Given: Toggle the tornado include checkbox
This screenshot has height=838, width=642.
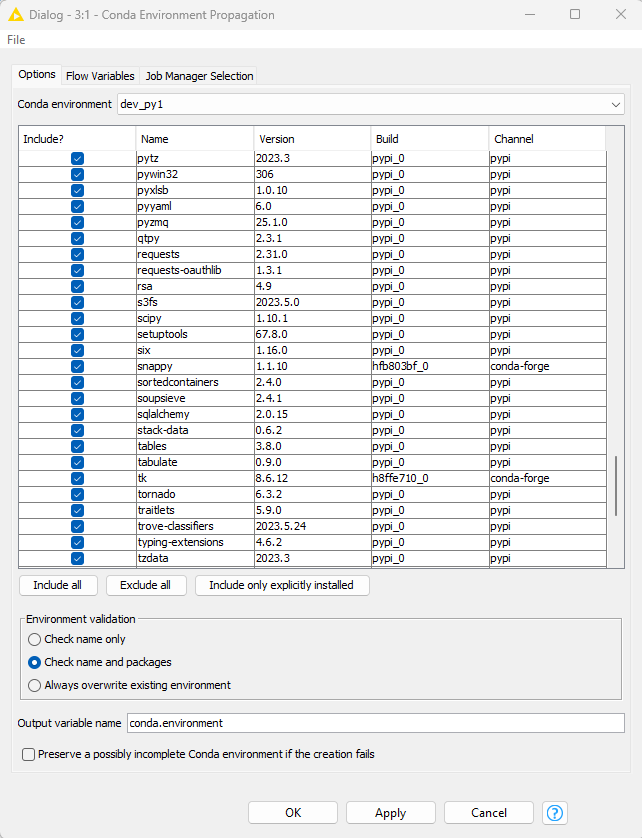Looking at the screenshot, I should (77, 494).
